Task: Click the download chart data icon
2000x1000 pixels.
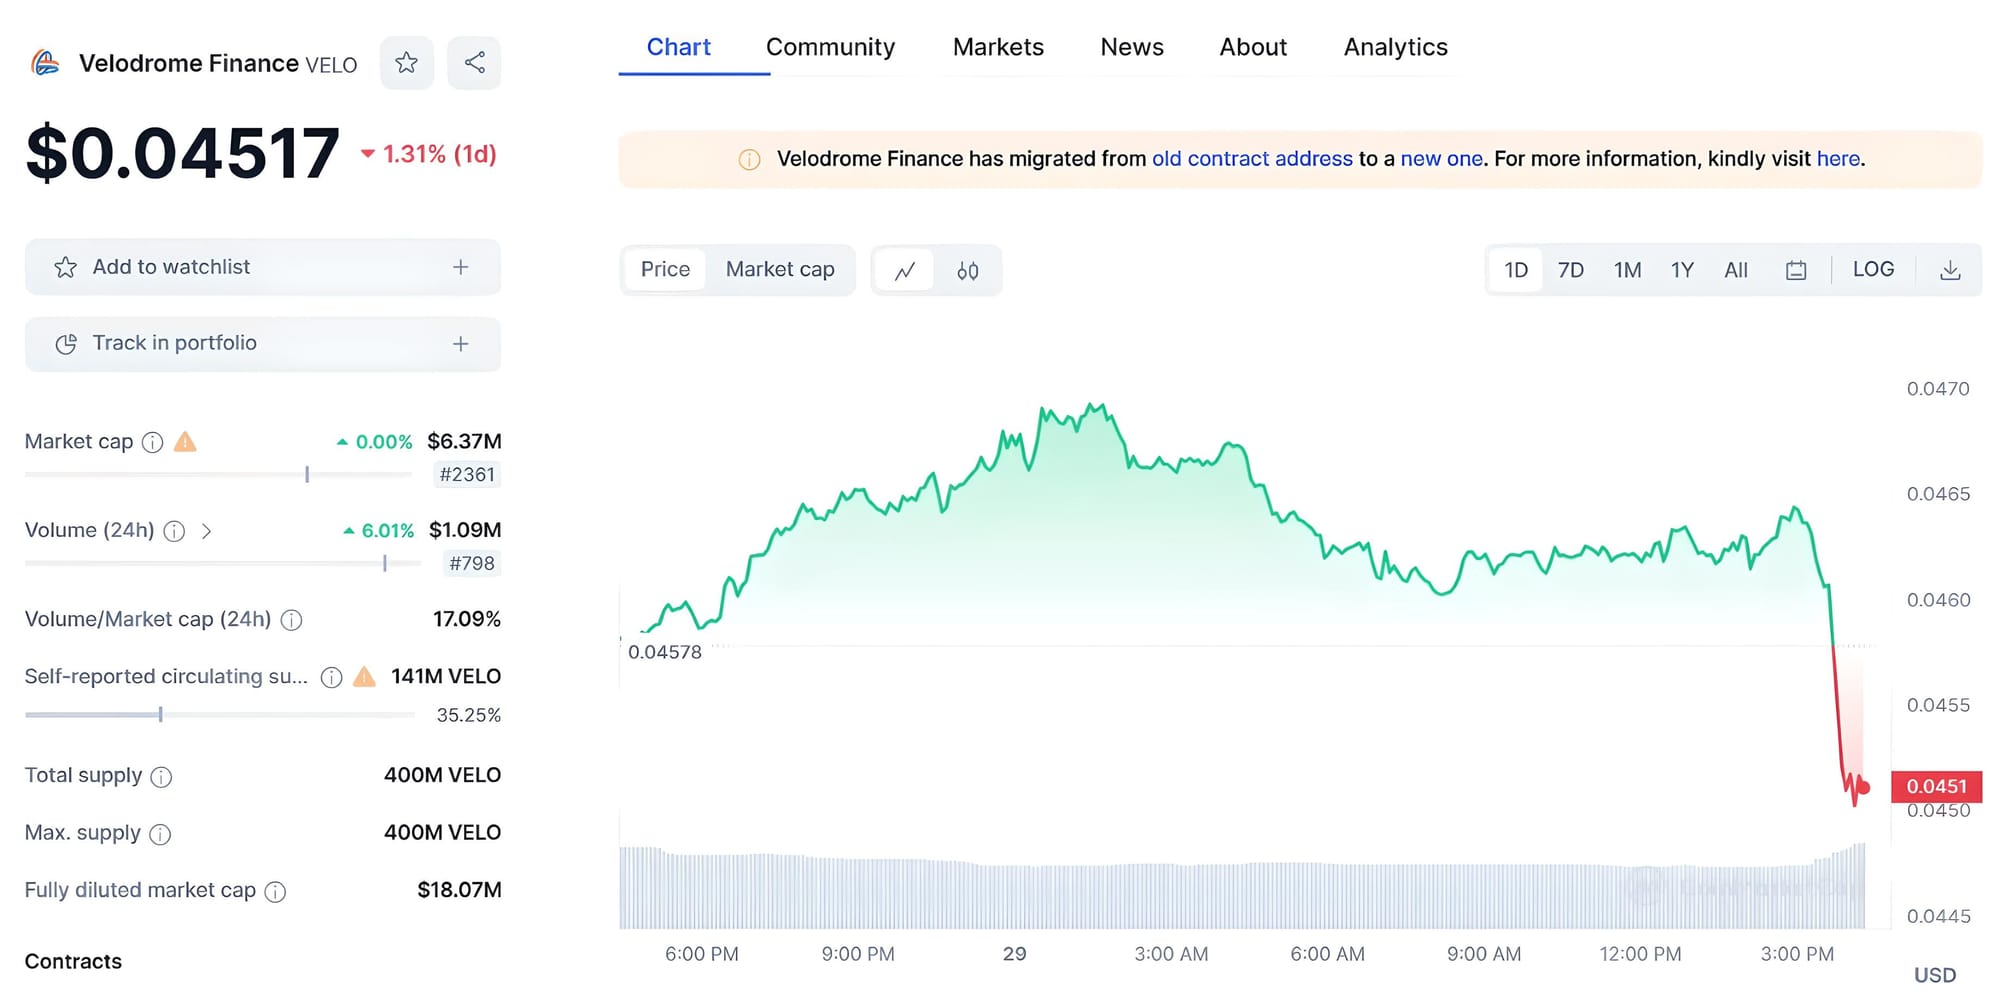Action: [1950, 270]
